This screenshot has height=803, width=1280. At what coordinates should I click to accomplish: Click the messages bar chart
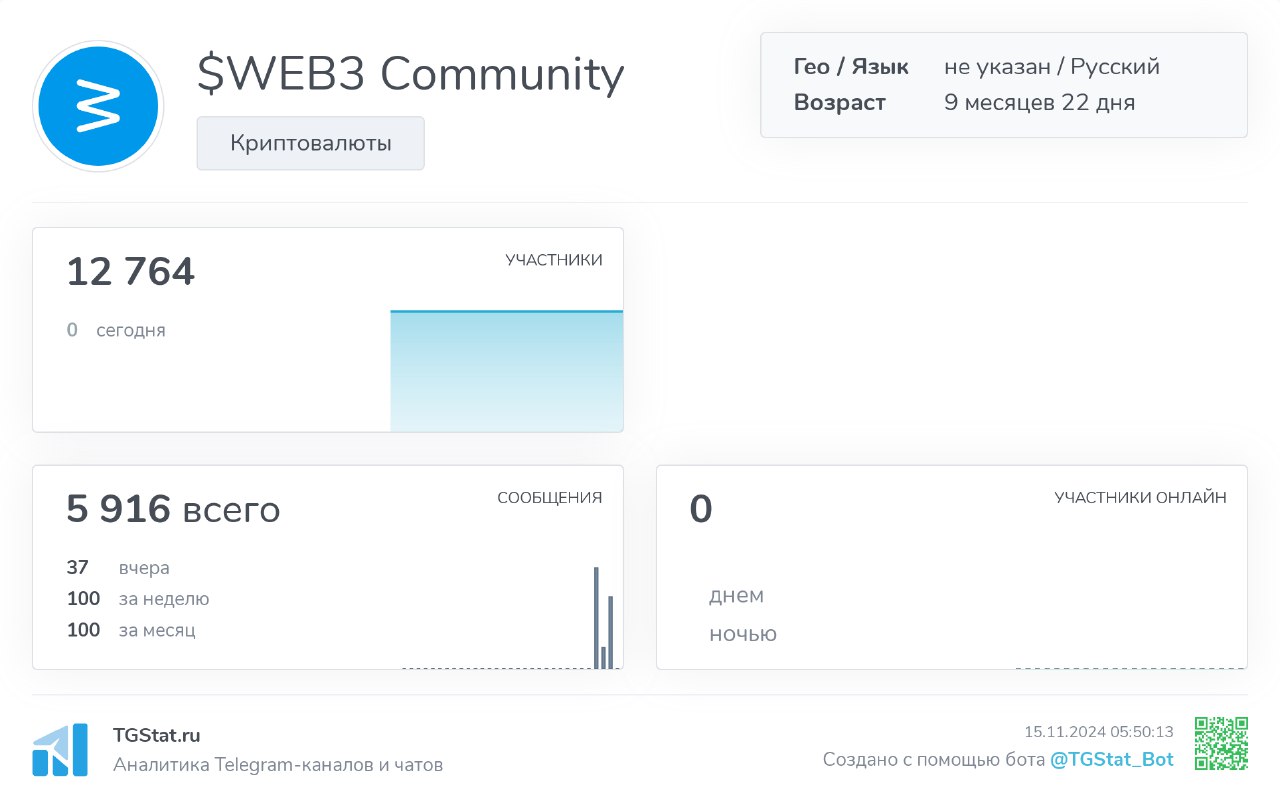coord(510,617)
